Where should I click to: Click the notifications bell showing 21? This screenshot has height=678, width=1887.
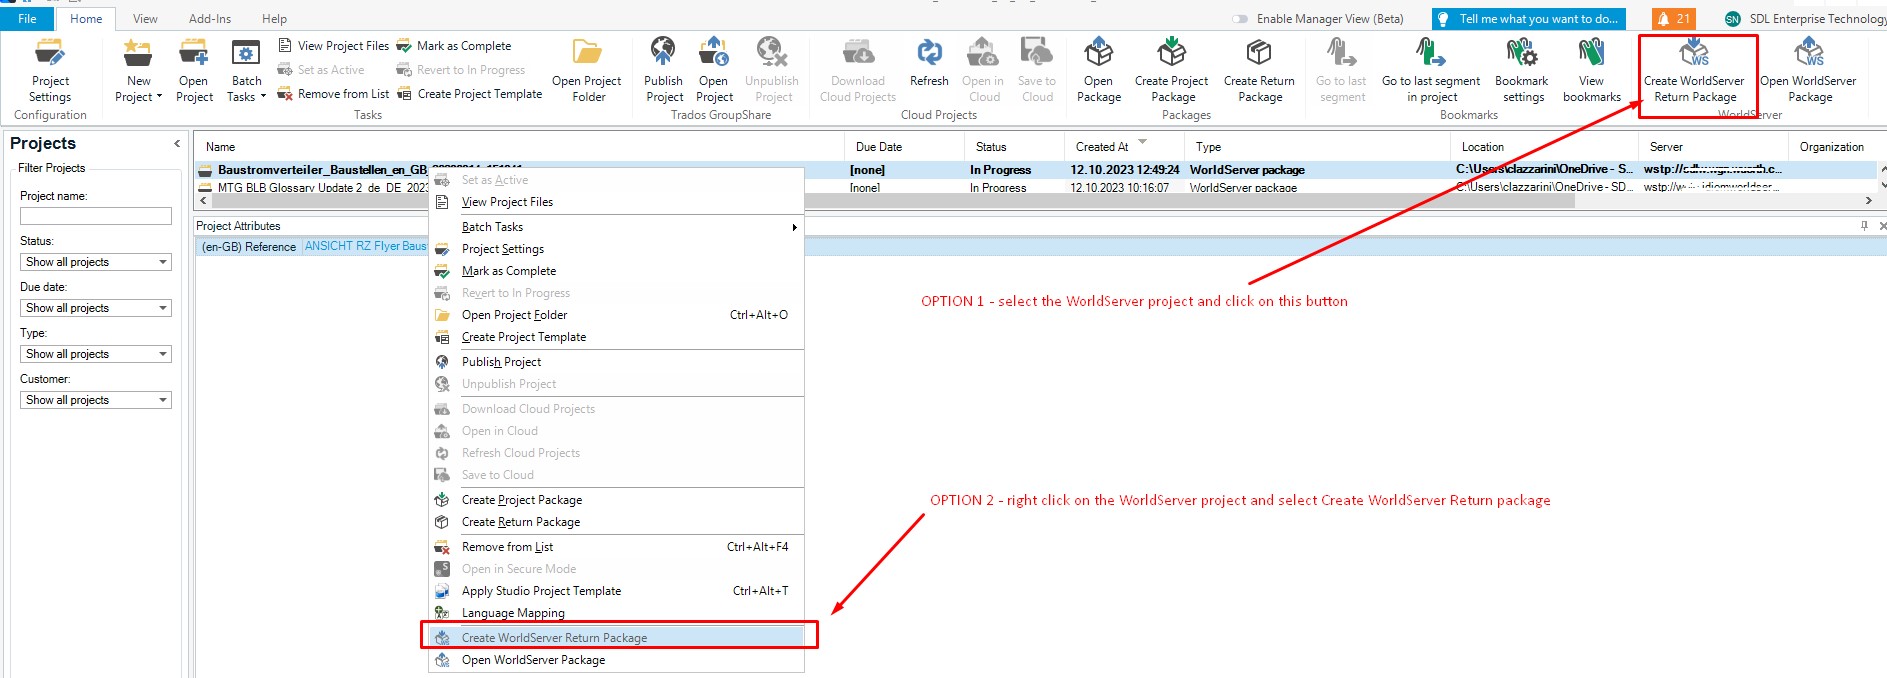(1674, 19)
